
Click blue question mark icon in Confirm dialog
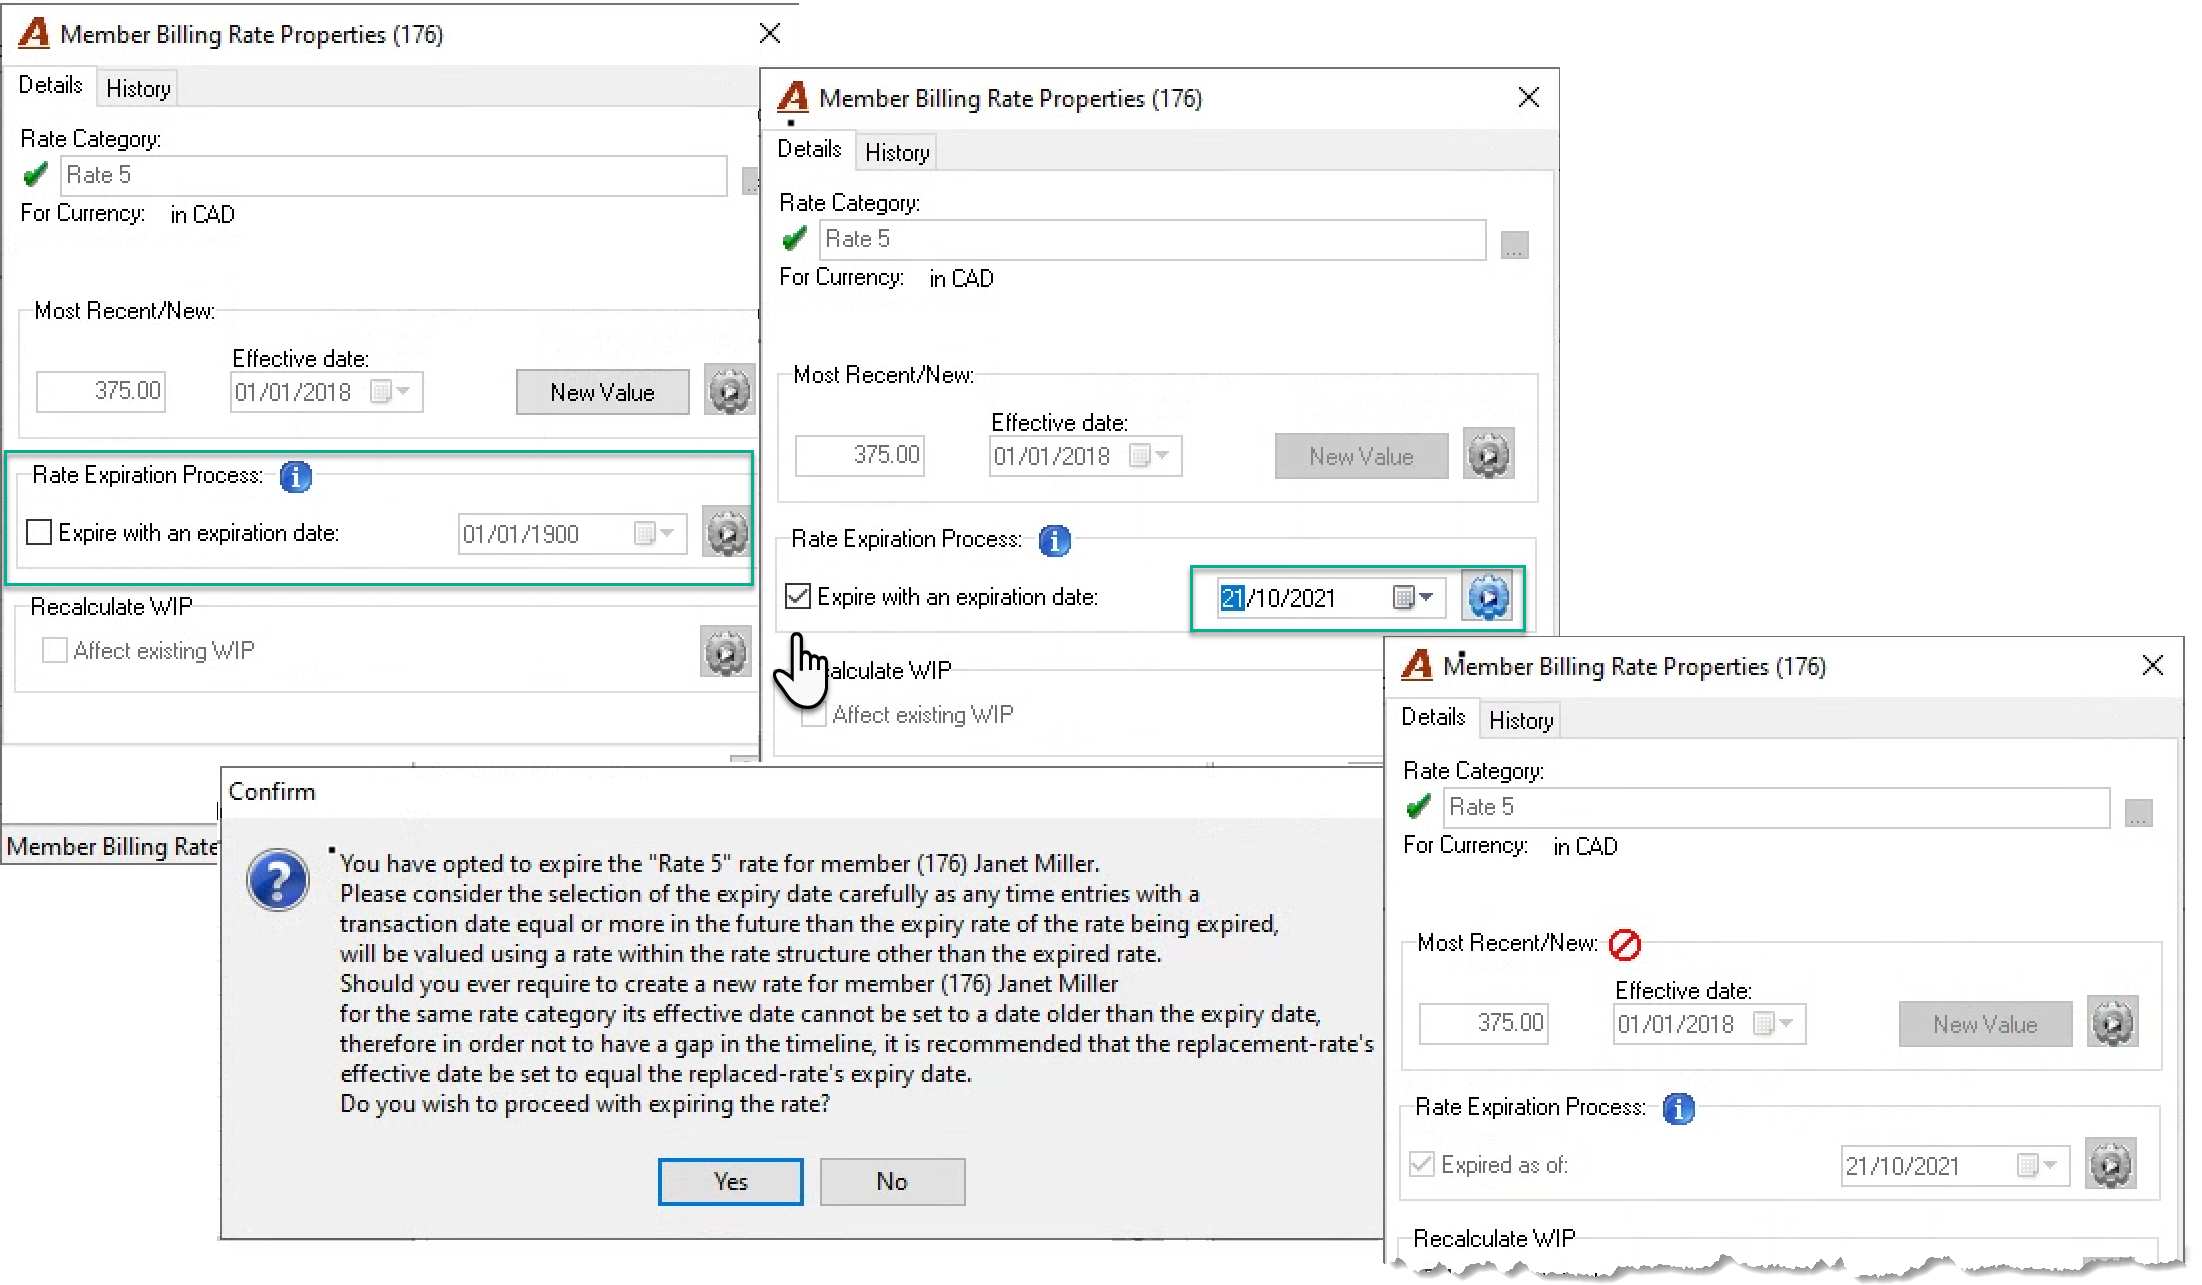(x=278, y=880)
